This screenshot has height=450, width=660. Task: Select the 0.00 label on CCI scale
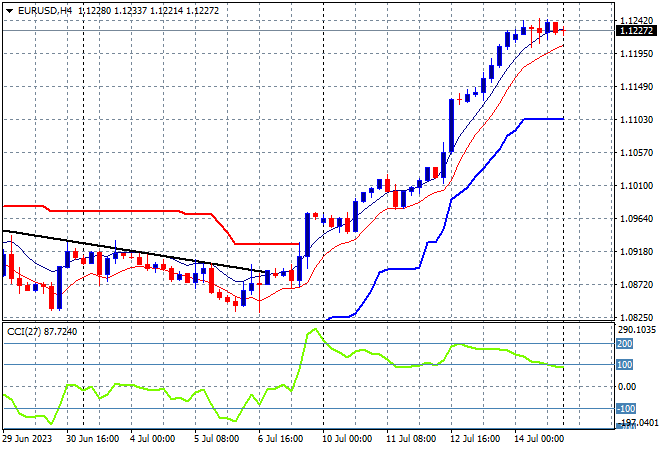(627, 386)
